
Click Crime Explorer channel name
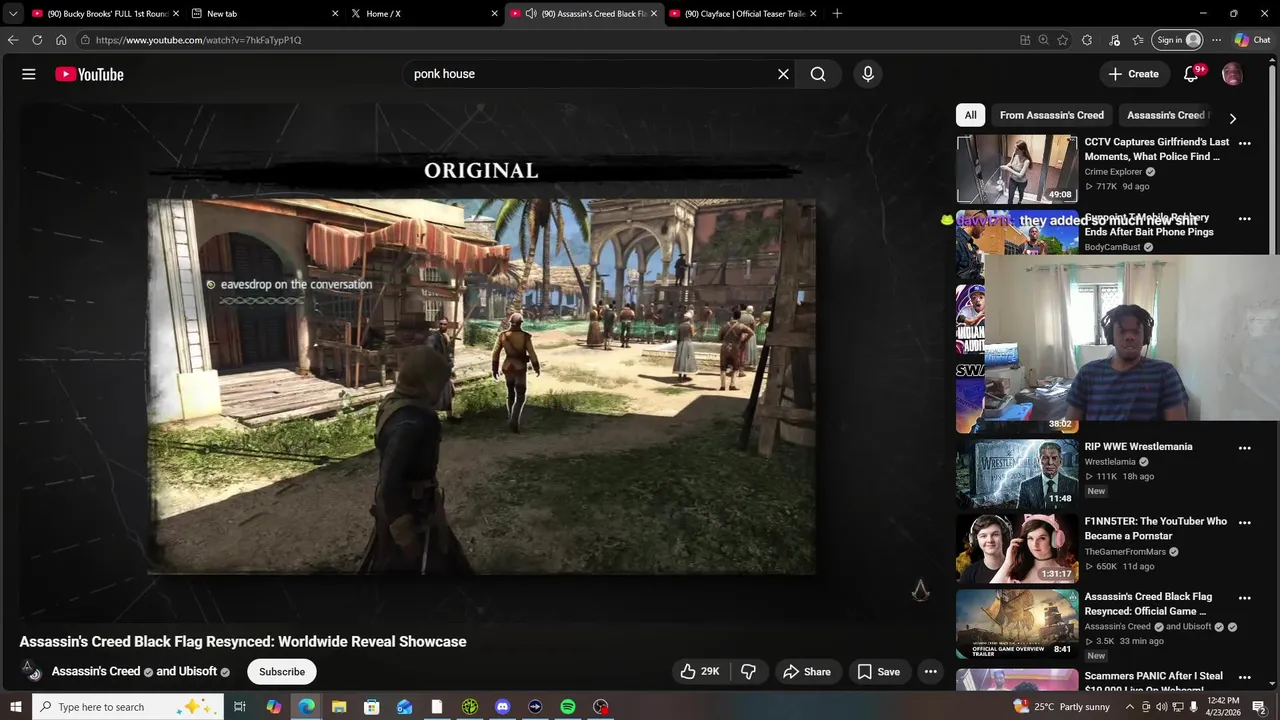(1113, 172)
